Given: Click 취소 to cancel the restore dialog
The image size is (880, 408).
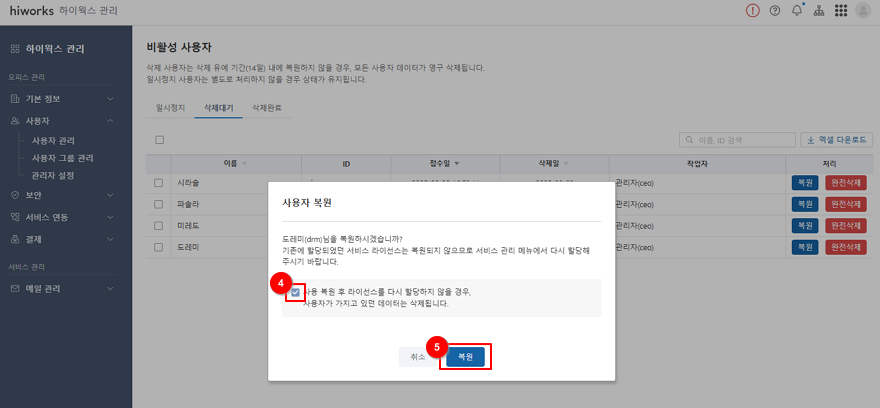Looking at the screenshot, I should coord(417,356).
